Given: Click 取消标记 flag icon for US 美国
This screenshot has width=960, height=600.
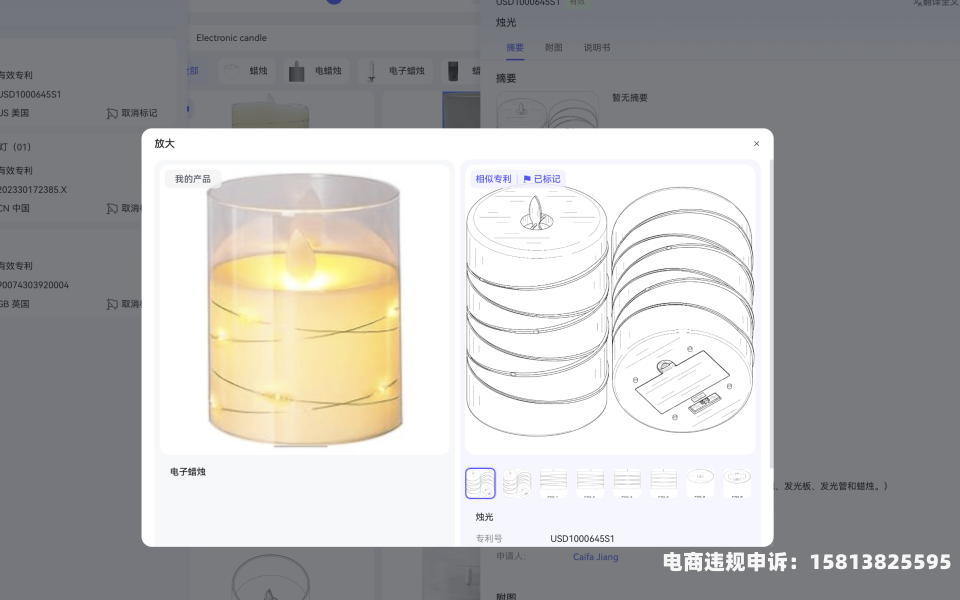Looking at the screenshot, I should pyautogui.click(x=112, y=113).
